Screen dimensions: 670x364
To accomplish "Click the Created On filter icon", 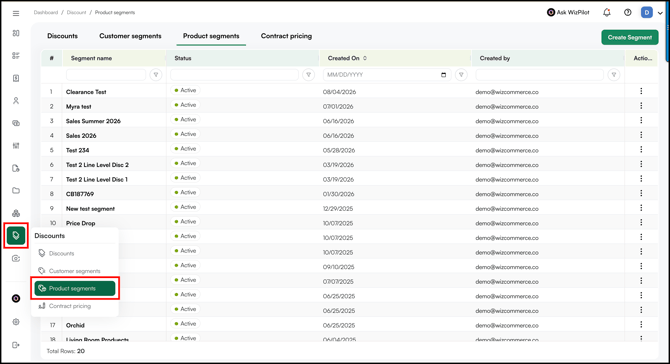I will coord(461,75).
